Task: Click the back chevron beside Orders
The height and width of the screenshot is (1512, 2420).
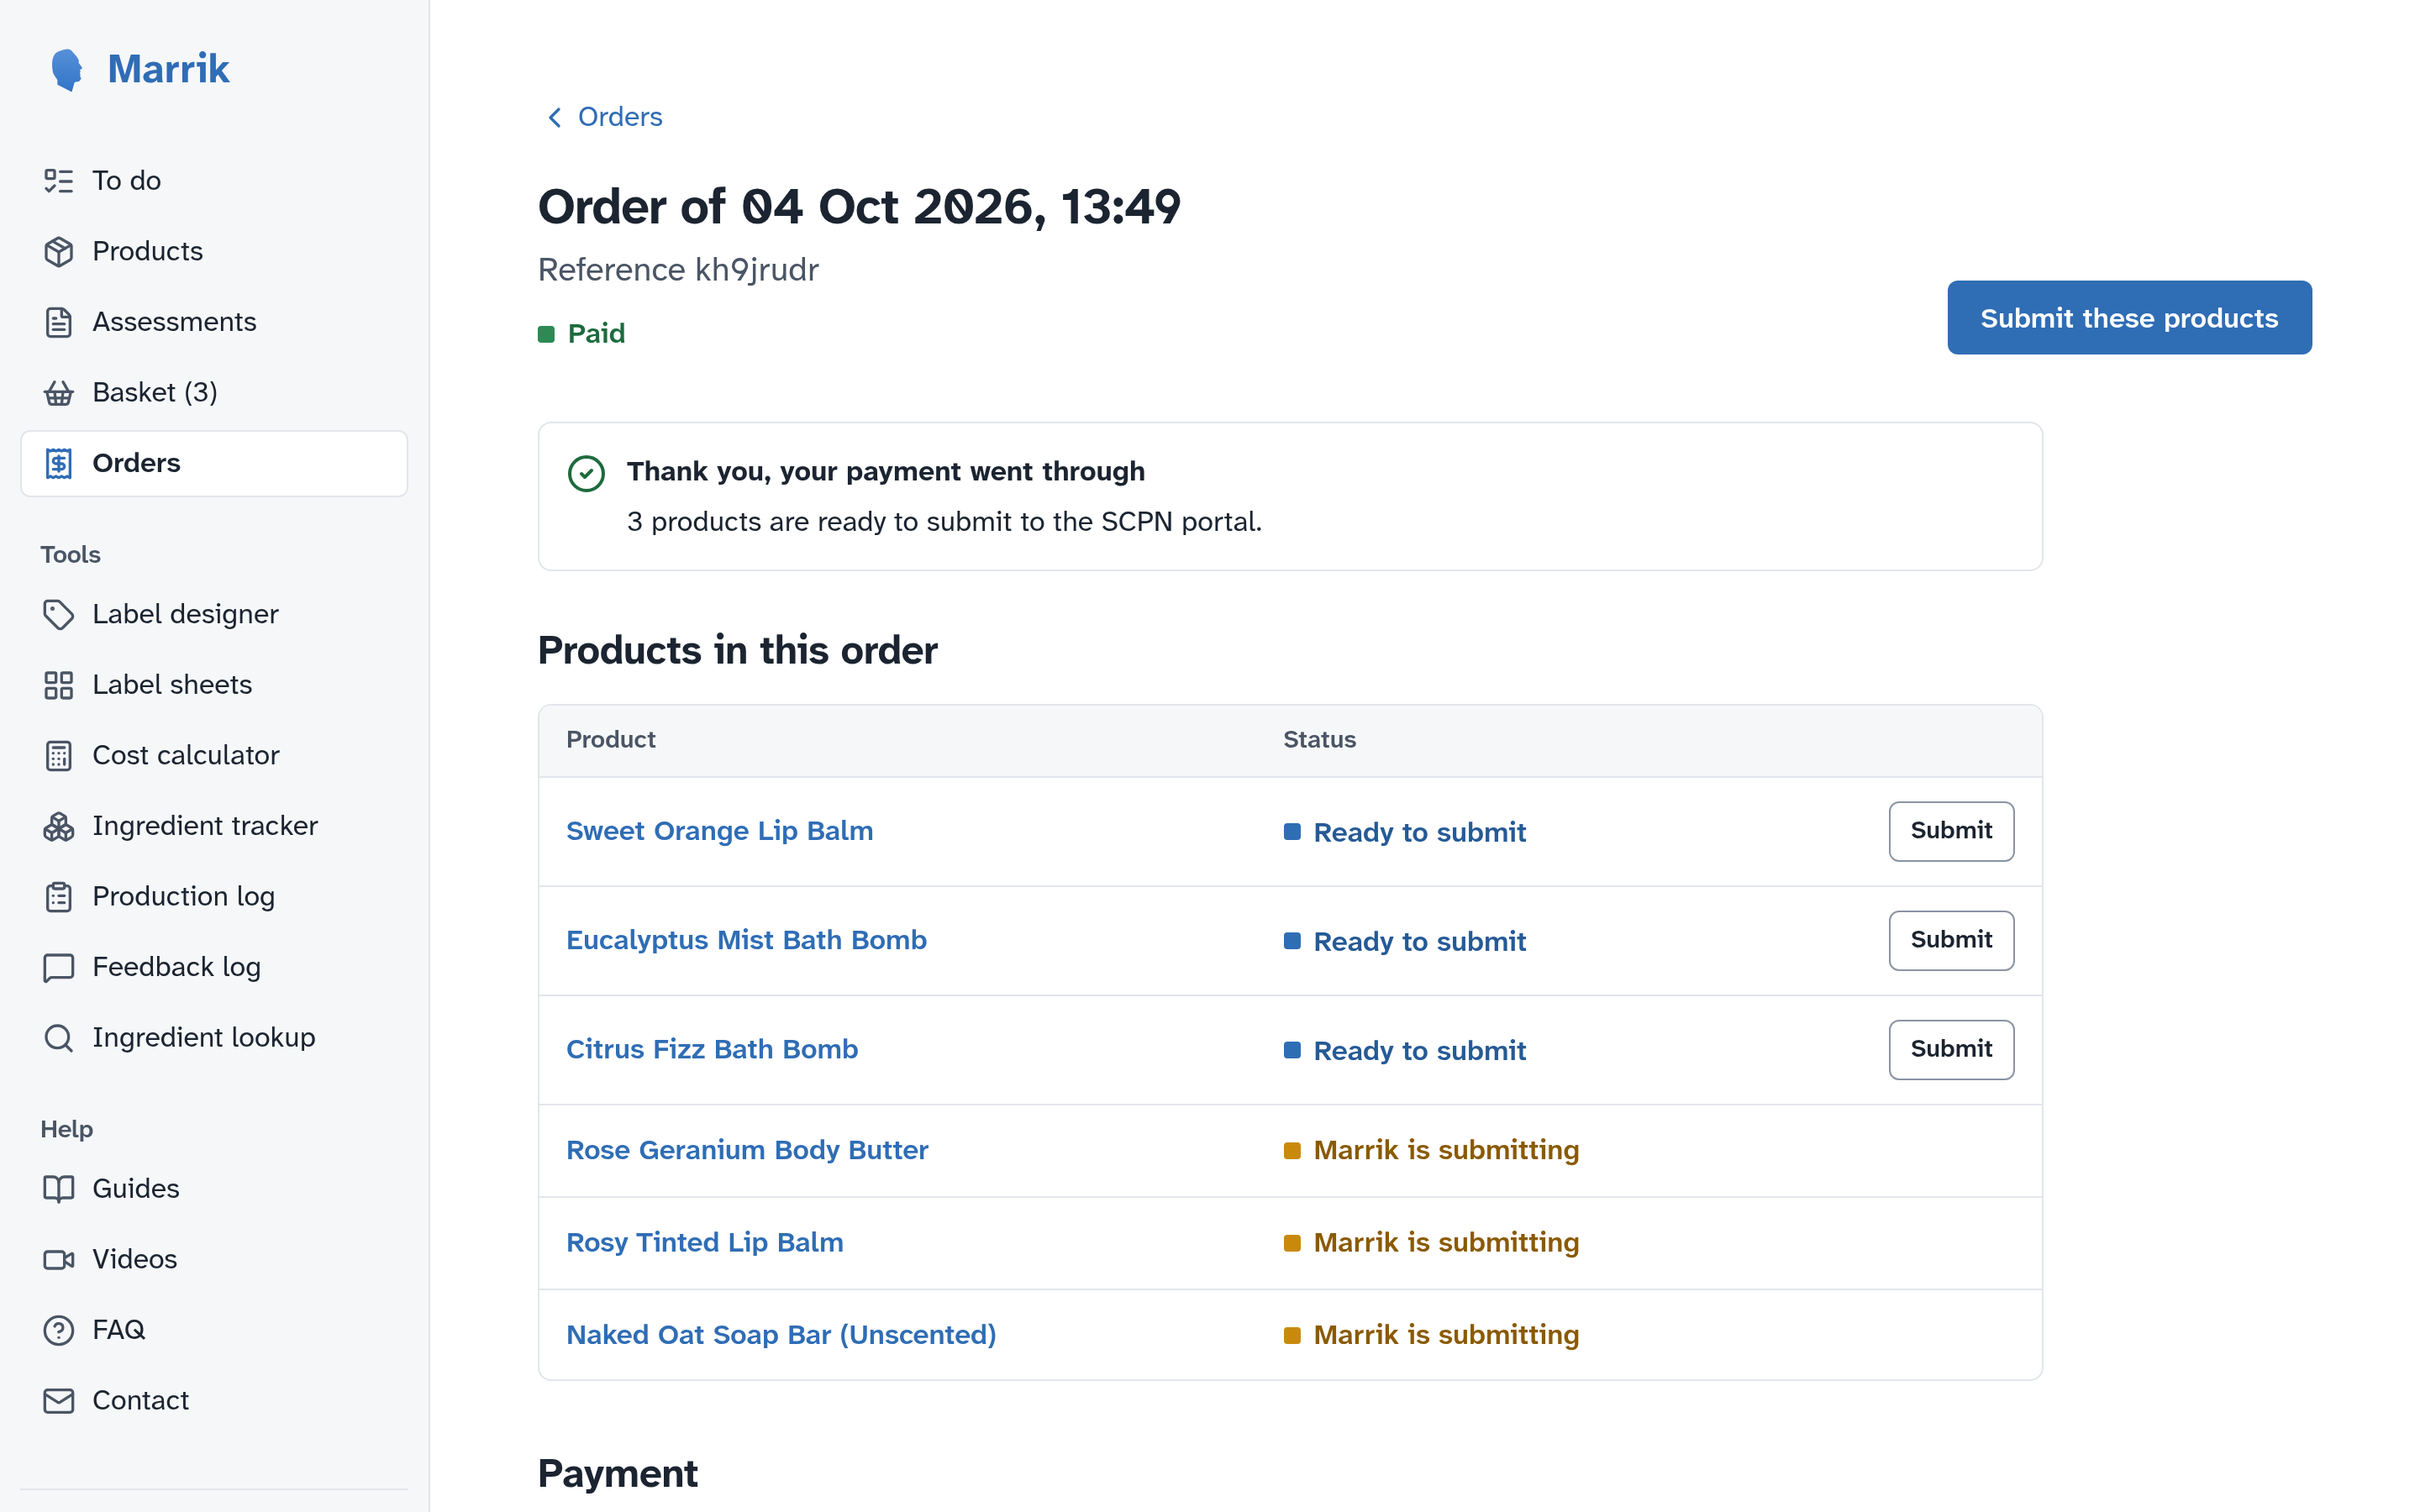Action: pyautogui.click(x=555, y=118)
